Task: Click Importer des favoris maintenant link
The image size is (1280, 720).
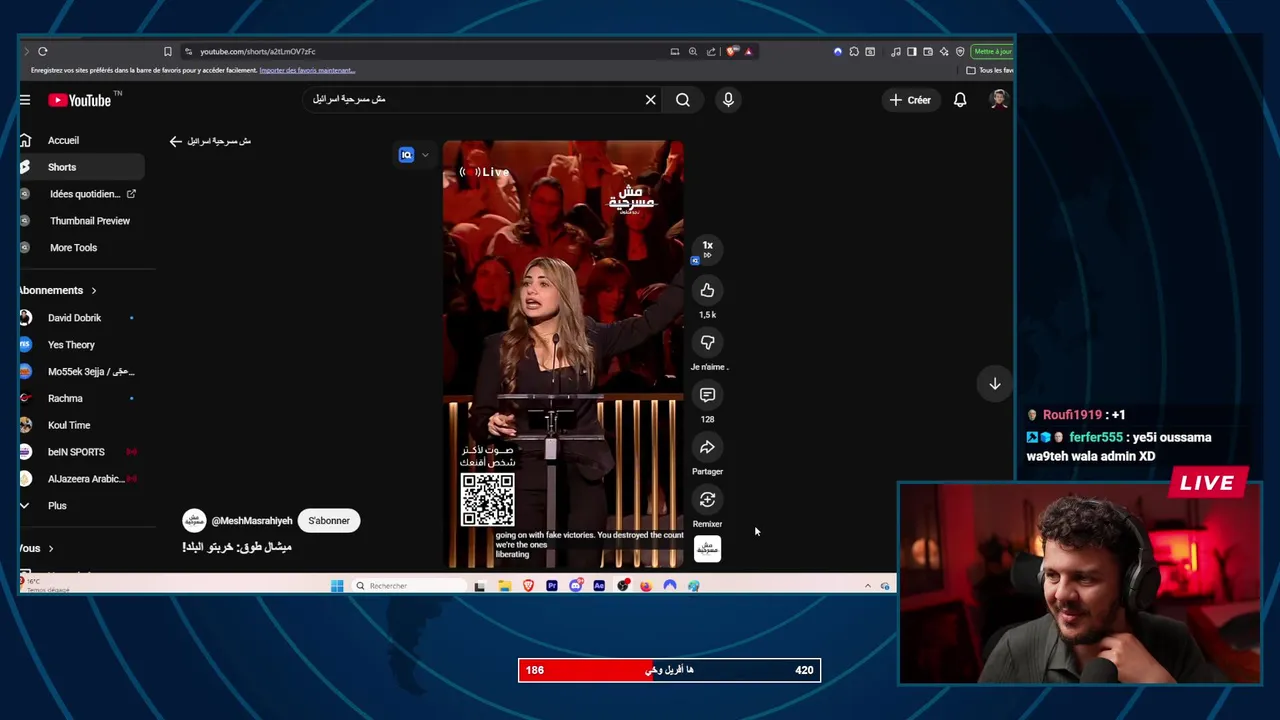Action: pos(307,70)
